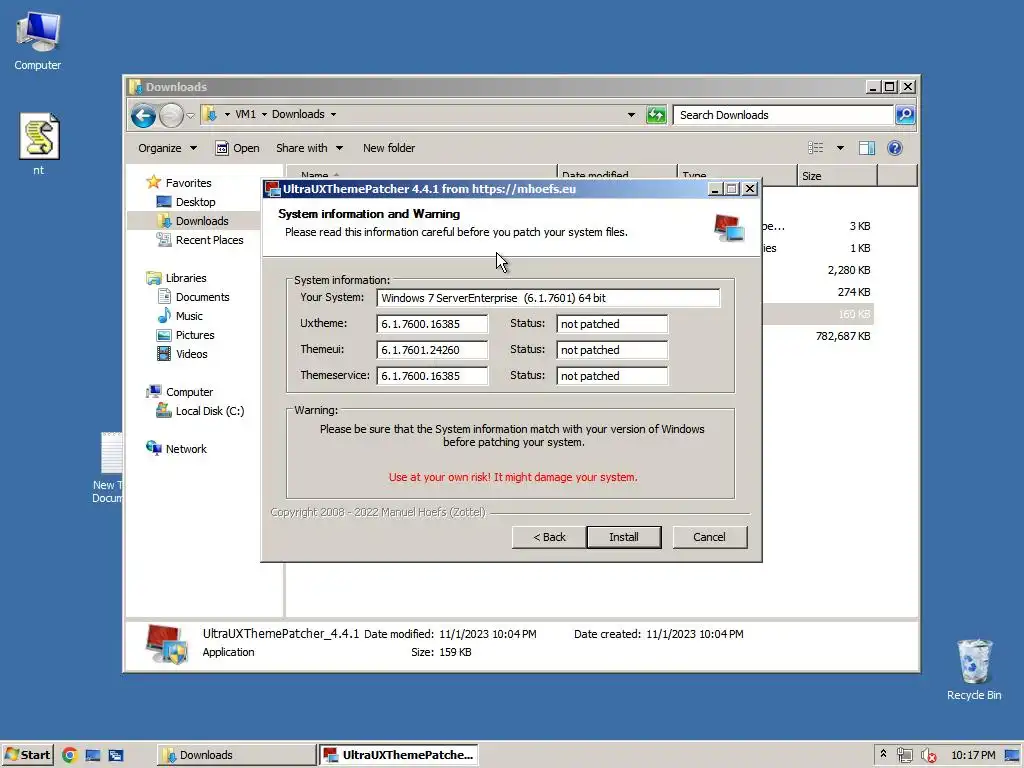Open Videos library in navigation pane
The image size is (1024, 768).
[x=191, y=353]
